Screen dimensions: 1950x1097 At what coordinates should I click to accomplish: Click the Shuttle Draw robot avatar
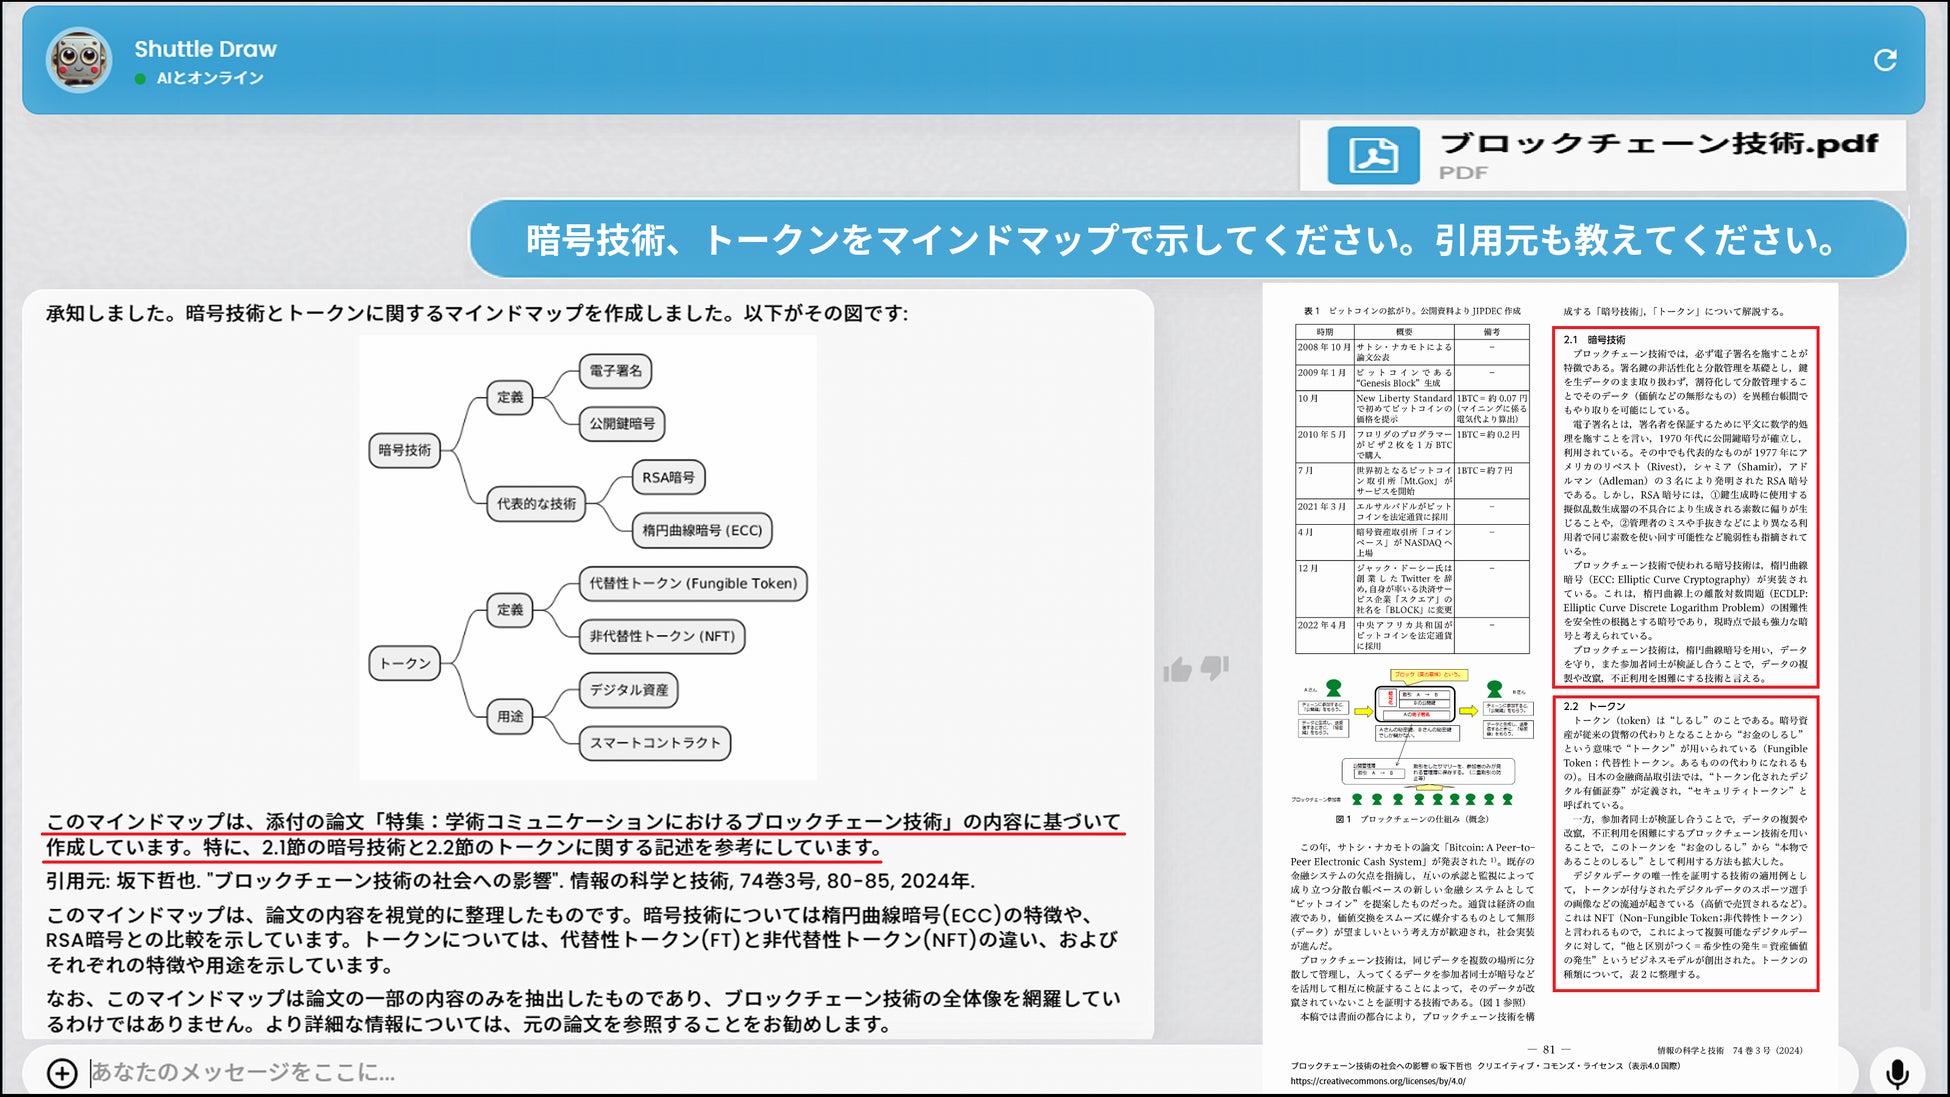pyautogui.click(x=79, y=60)
